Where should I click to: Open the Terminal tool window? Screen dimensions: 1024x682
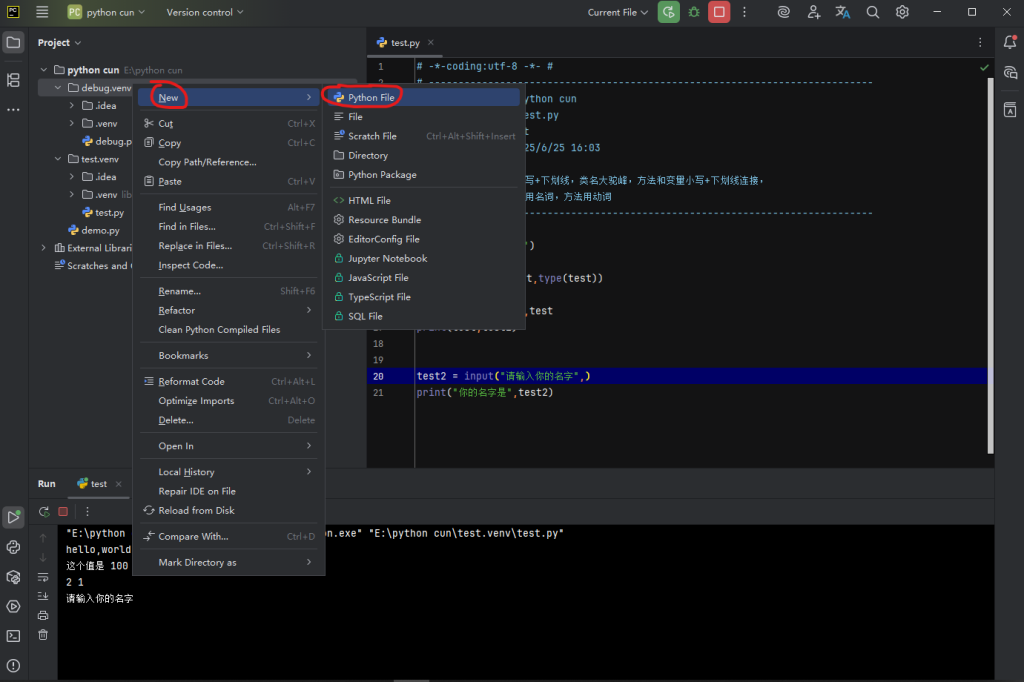pos(13,635)
